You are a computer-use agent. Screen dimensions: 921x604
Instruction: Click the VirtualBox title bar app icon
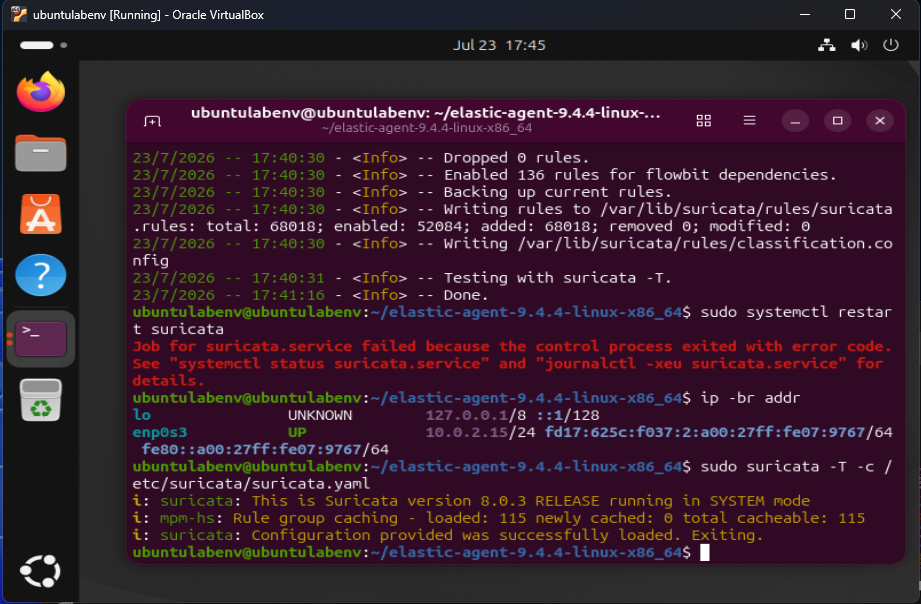click(x=19, y=14)
